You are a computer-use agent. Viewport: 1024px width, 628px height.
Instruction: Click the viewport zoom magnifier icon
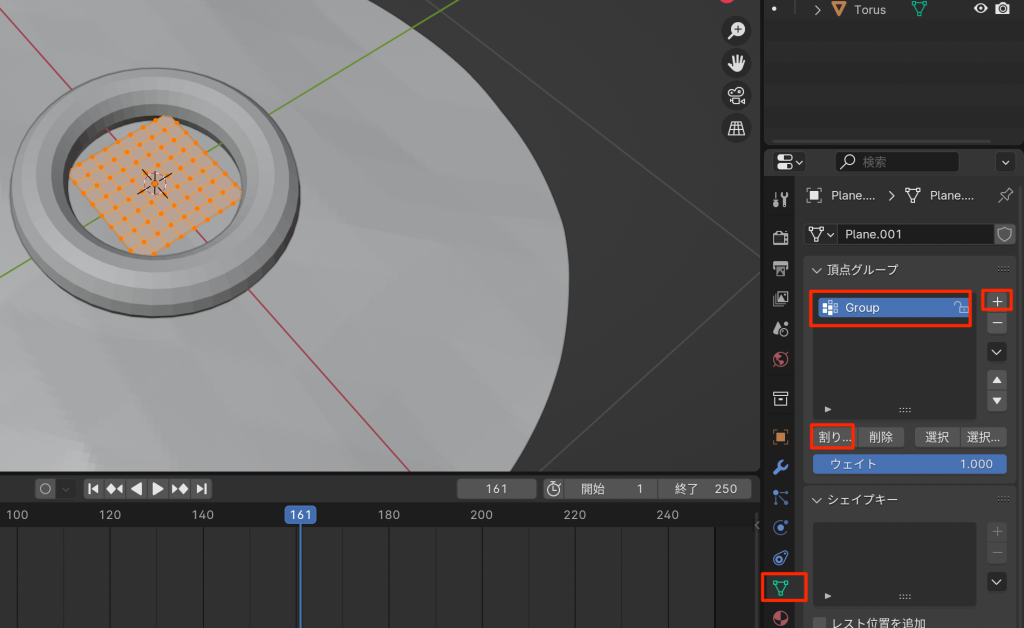pyautogui.click(x=736, y=31)
